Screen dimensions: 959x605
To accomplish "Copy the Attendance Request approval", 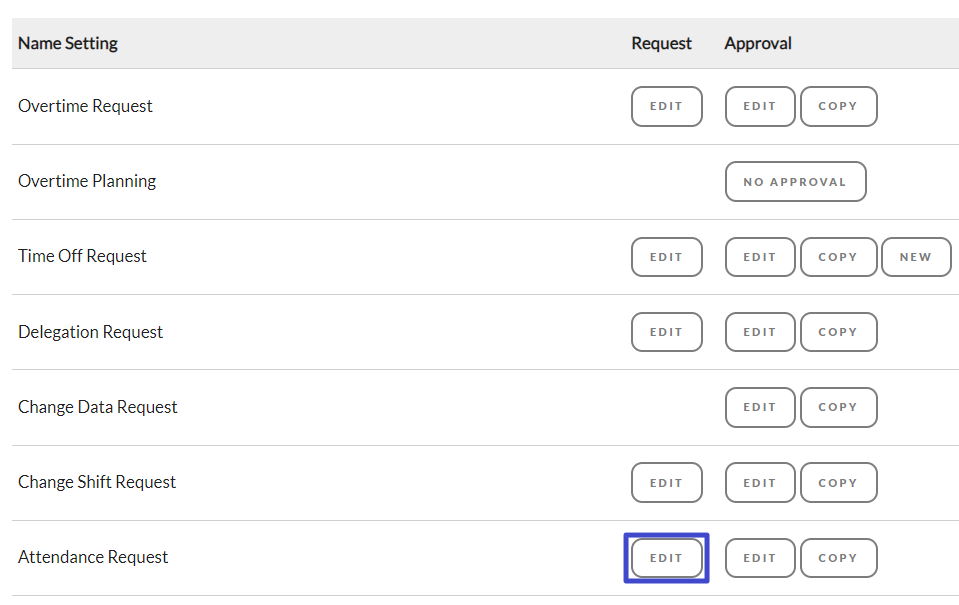I will coord(839,558).
